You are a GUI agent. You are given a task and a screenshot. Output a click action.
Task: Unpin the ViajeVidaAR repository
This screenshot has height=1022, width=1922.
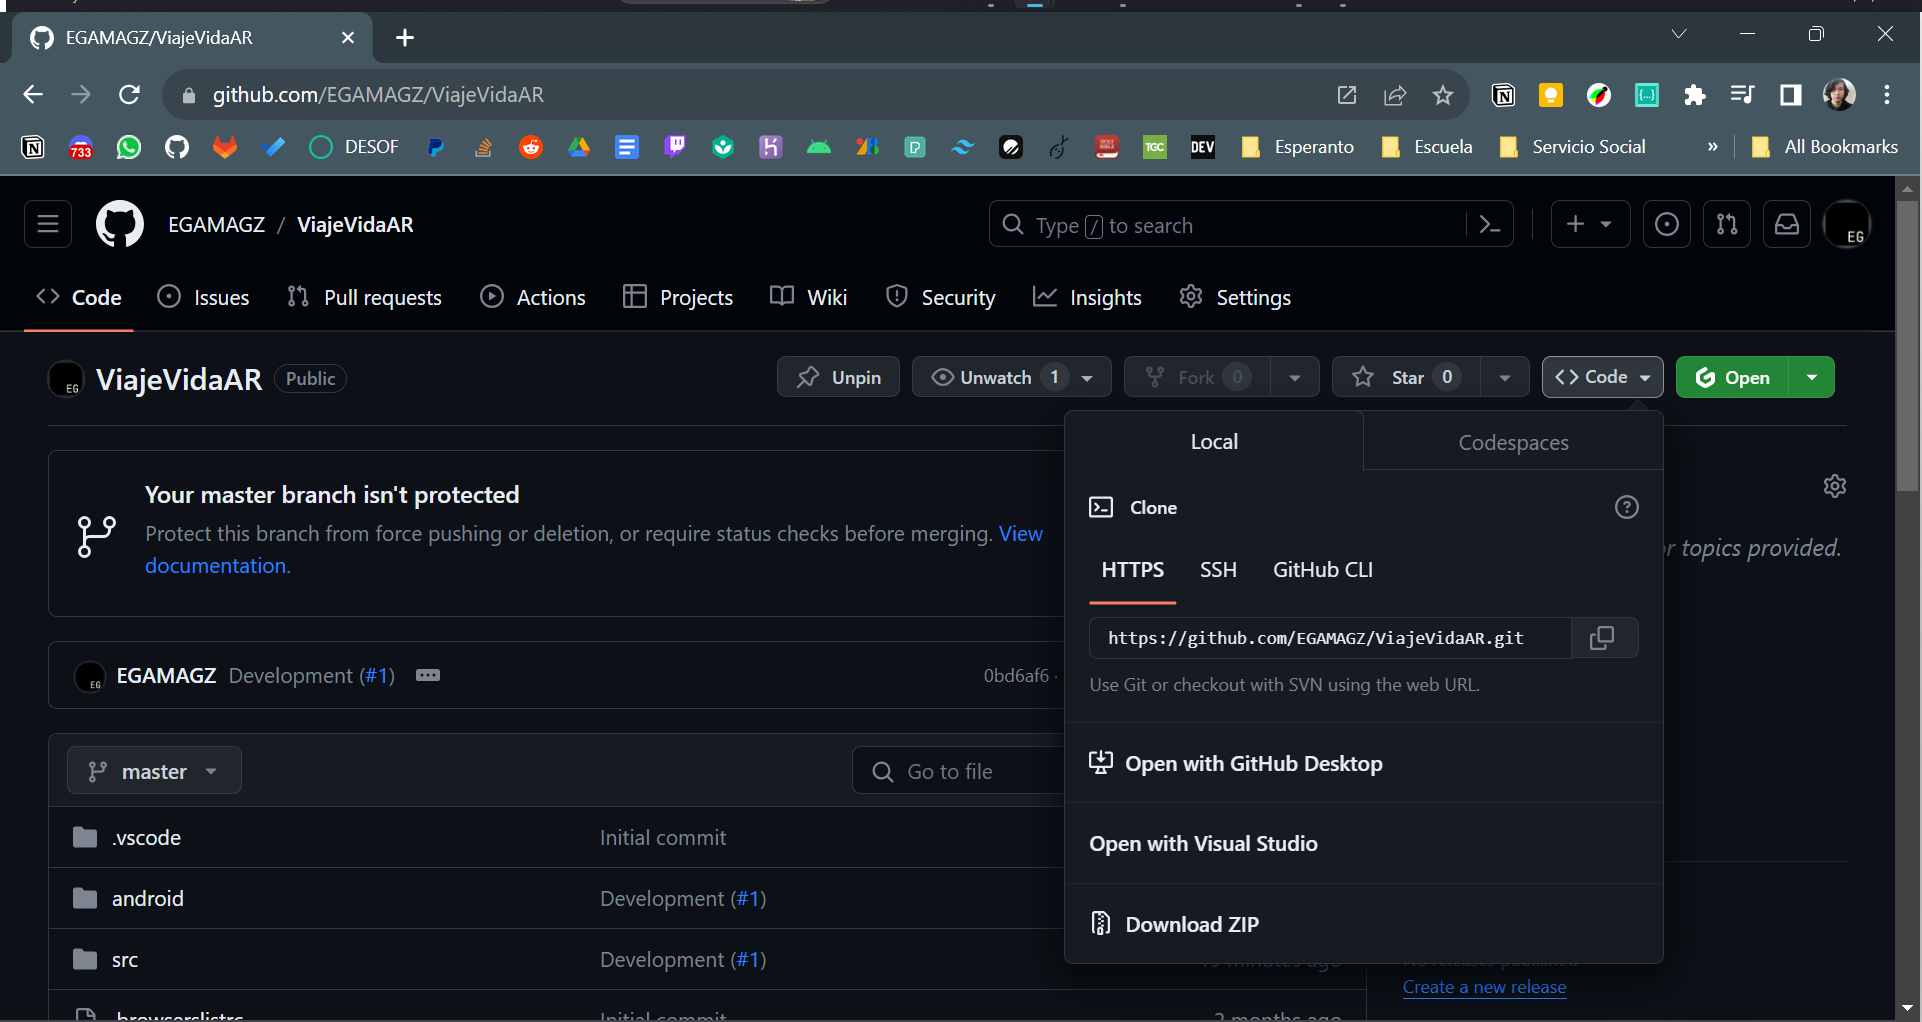(838, 377)
